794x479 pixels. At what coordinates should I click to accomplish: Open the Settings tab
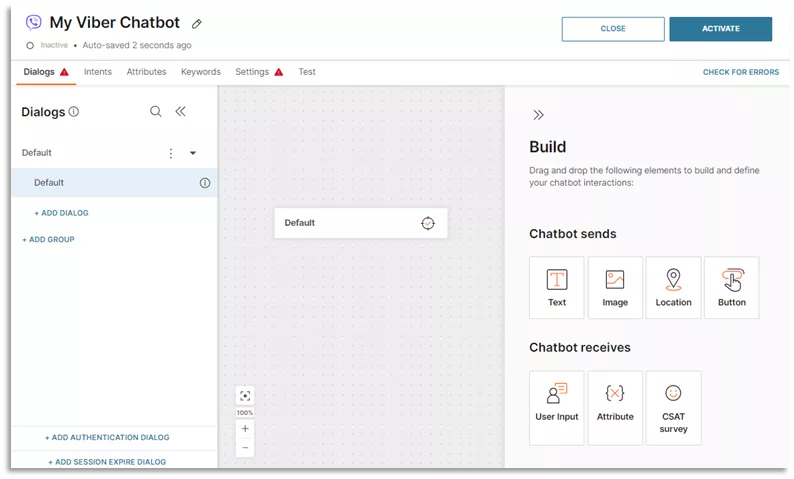[252, 72]
